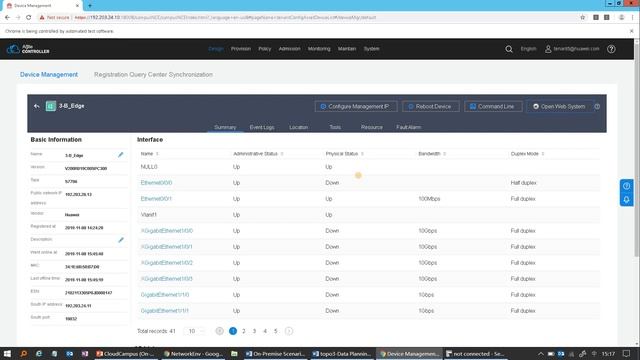Go to next page with arrow button
This screenshot has width=640, height=360.
click(x=289, y=331)
